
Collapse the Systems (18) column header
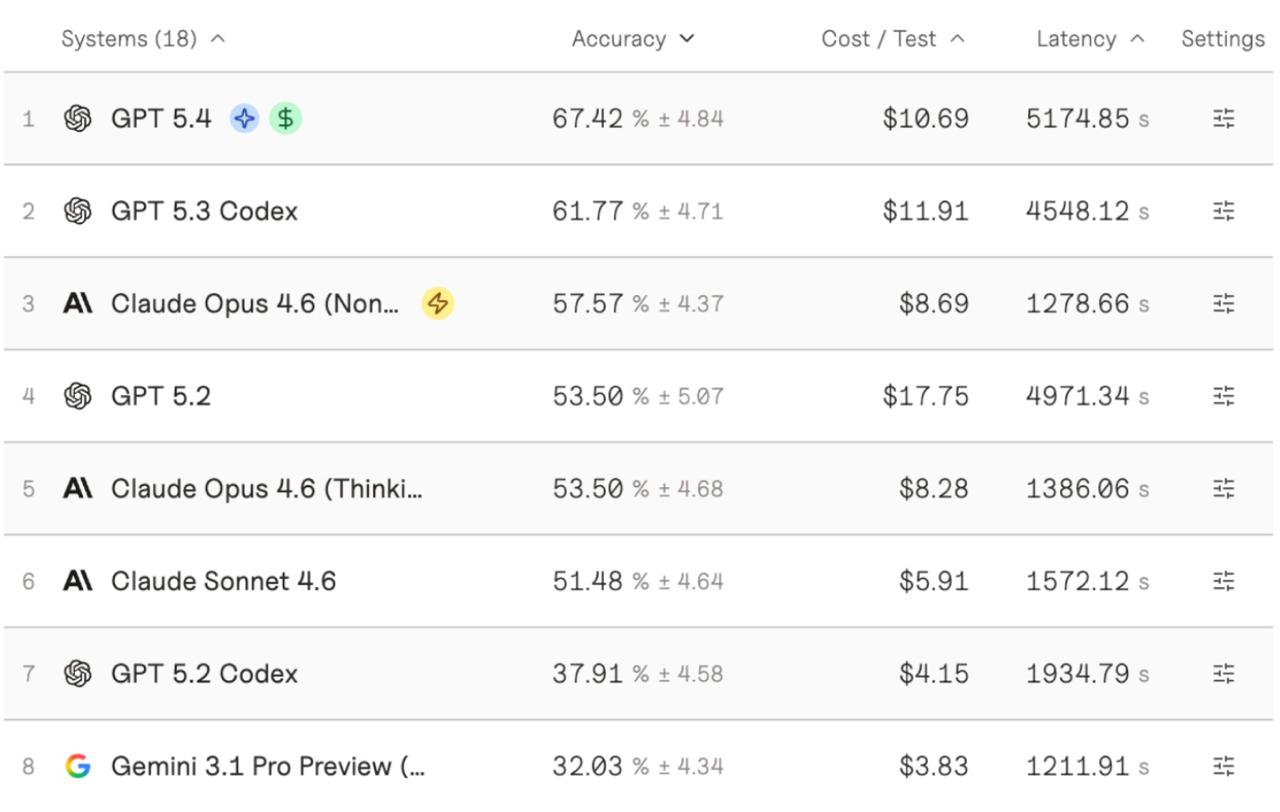tap(143, 39)
